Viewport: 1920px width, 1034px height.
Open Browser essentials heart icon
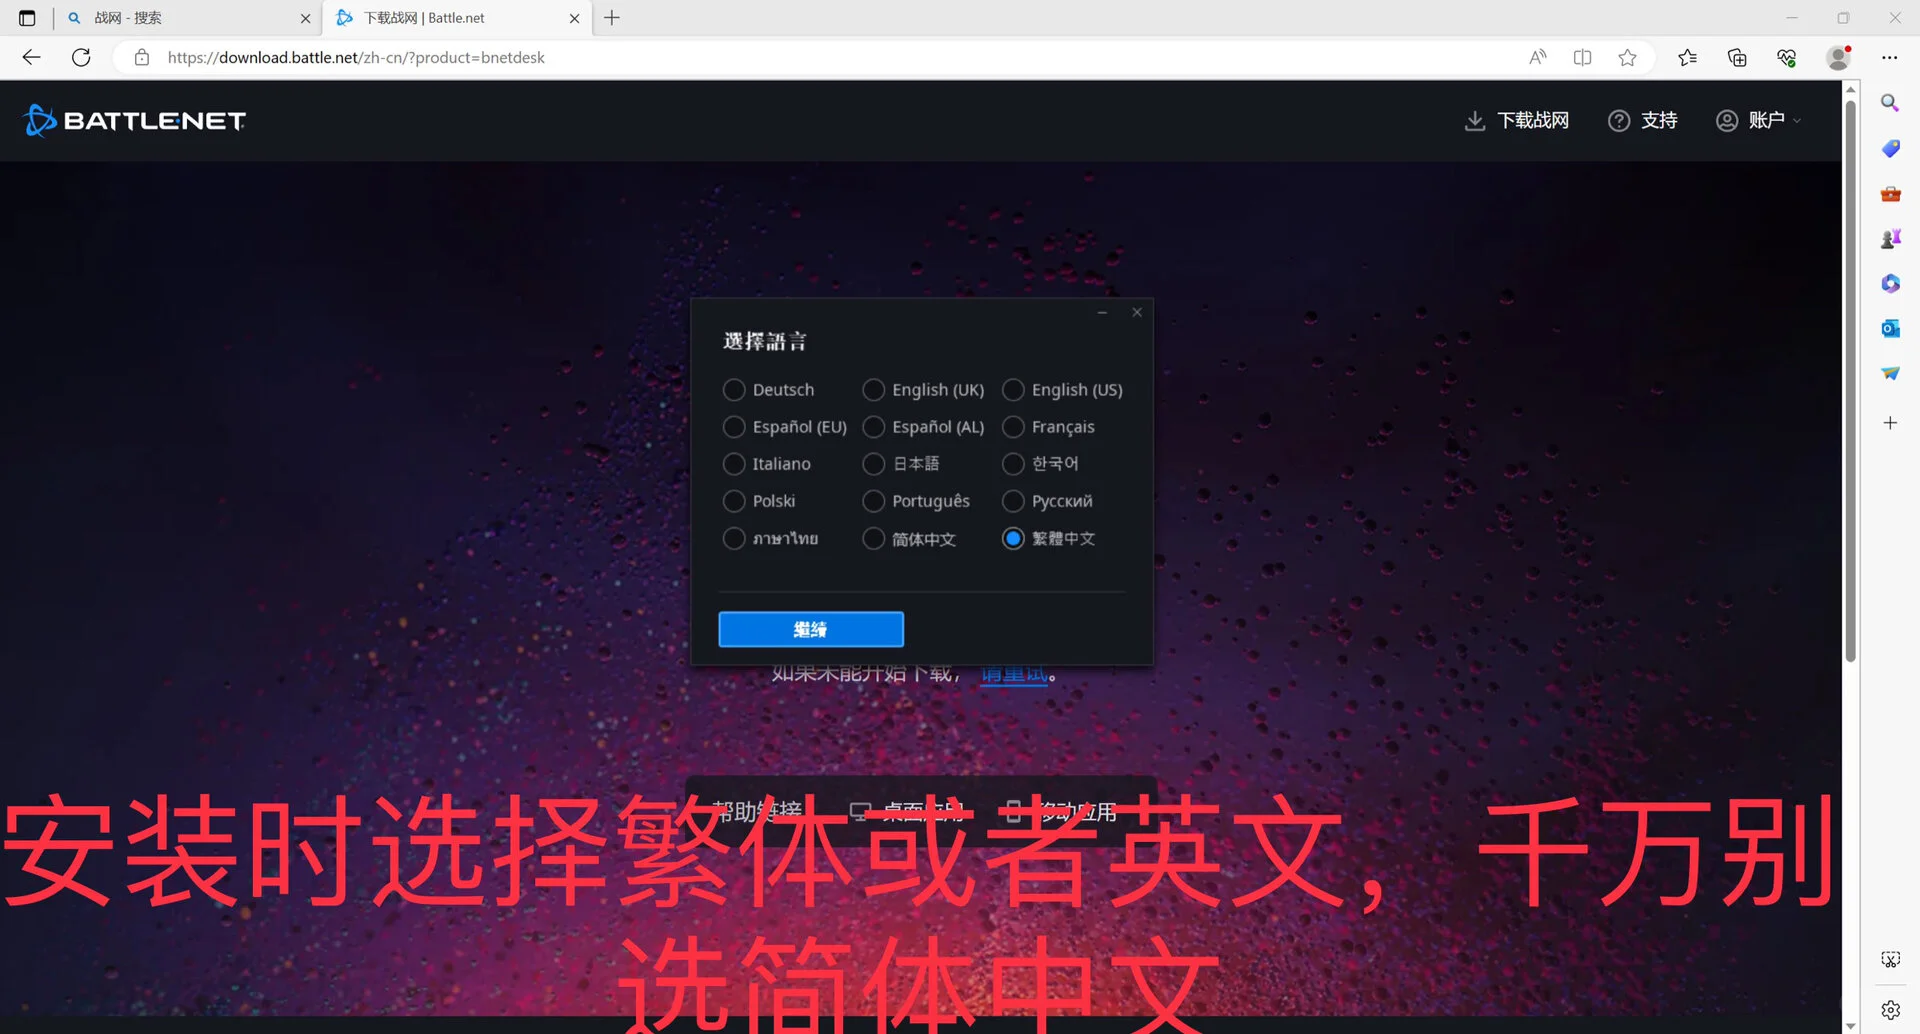click(x=1787, y=57)
